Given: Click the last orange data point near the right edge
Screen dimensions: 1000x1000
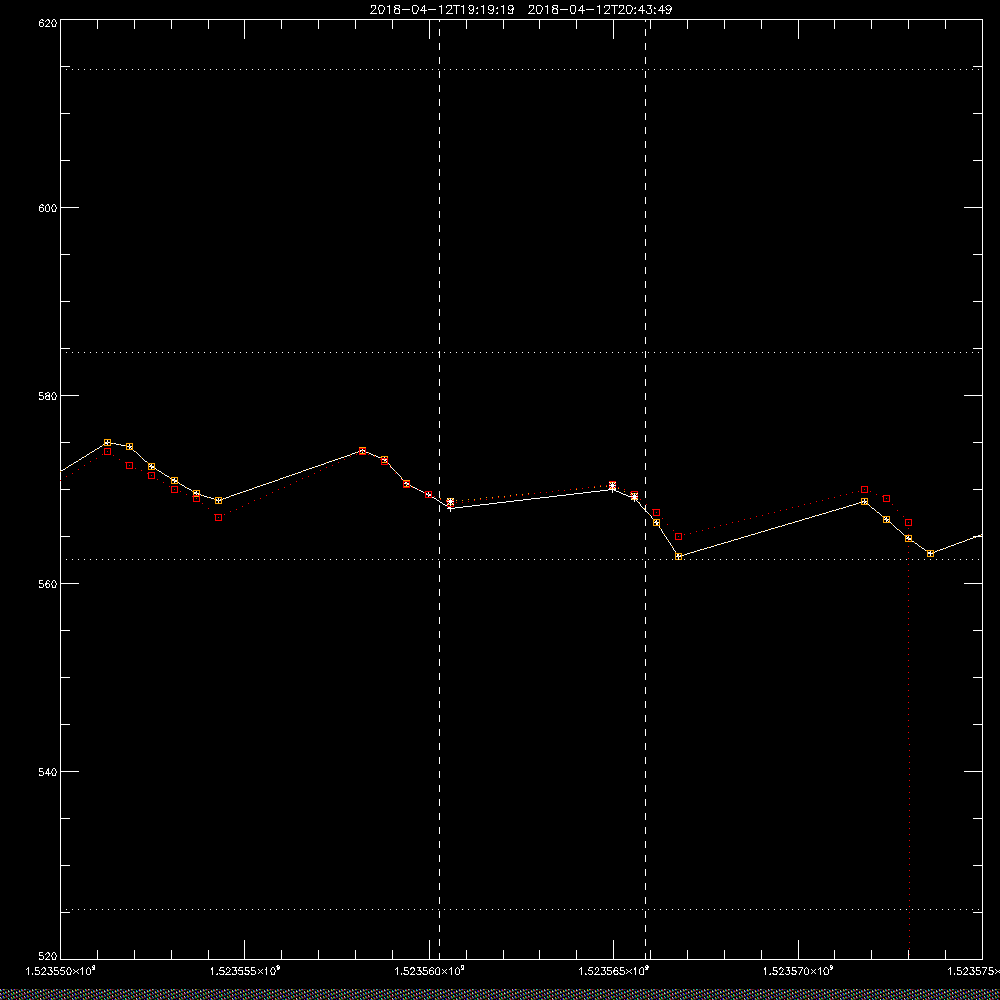Looking at the screenshot, I should [930, 554].
